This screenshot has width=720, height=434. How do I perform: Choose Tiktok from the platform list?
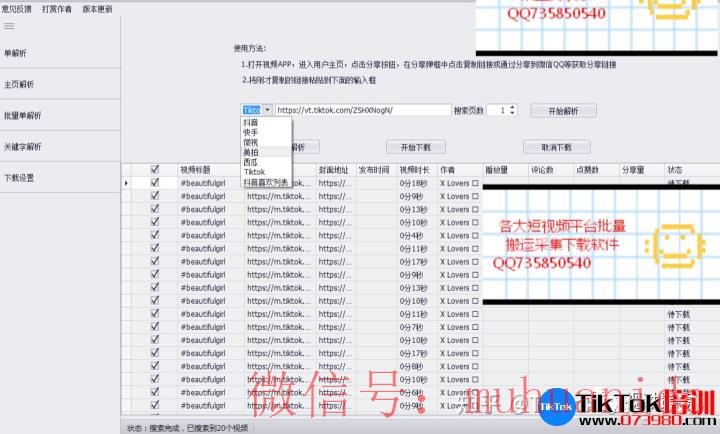pyautogui.click(x=266, y=172)
